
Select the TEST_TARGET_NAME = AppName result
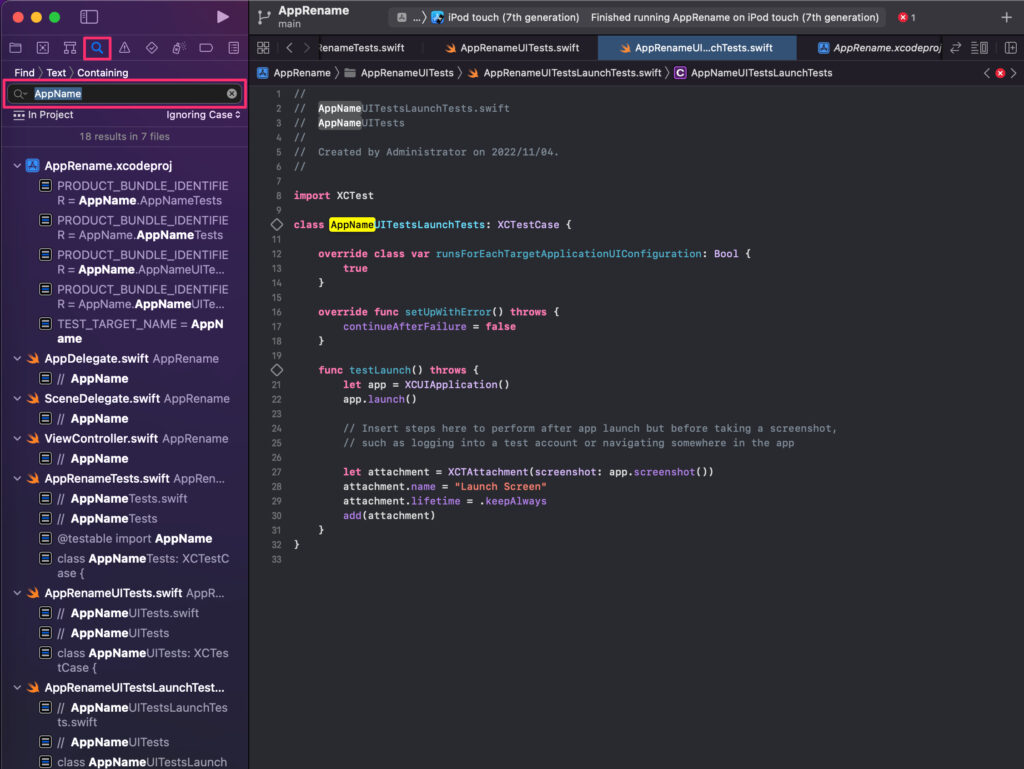point(134,331)
